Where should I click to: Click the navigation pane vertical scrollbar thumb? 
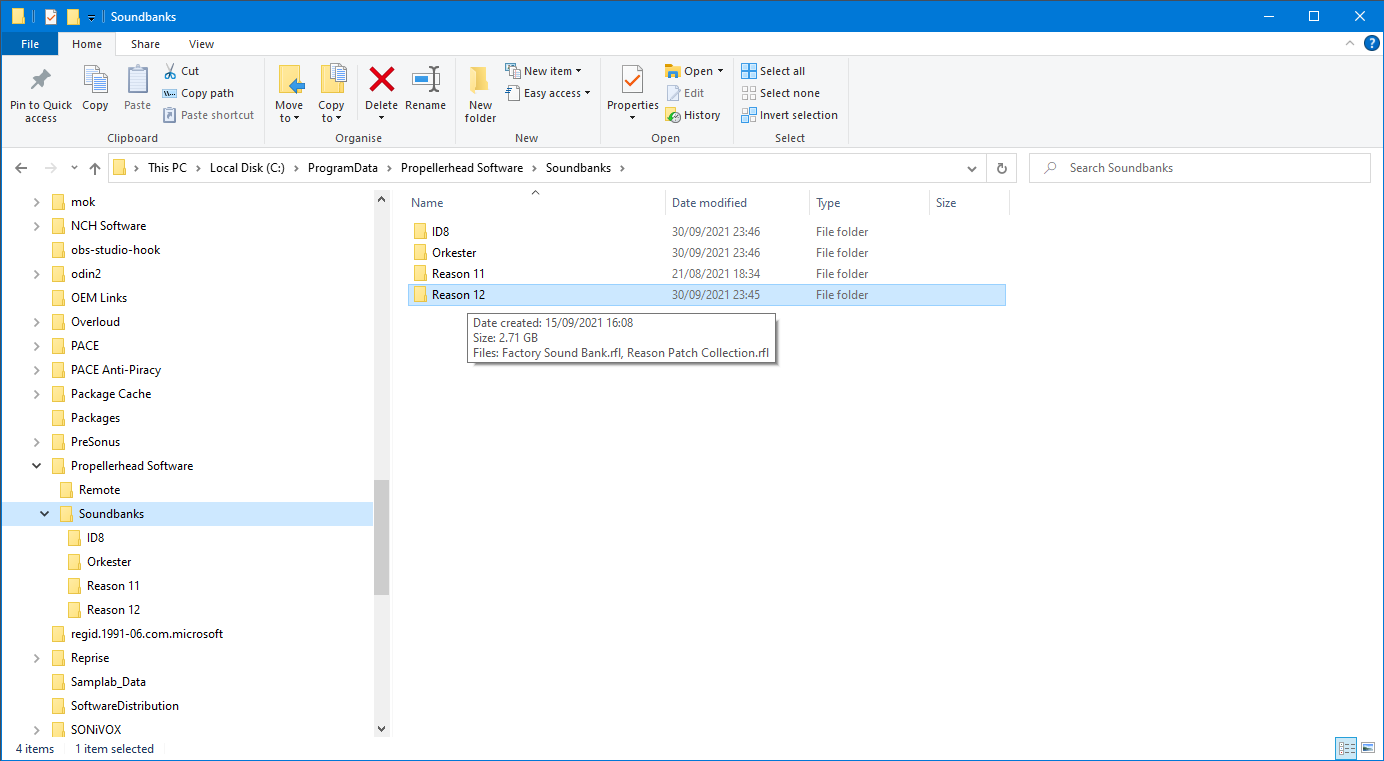(381, 537)
